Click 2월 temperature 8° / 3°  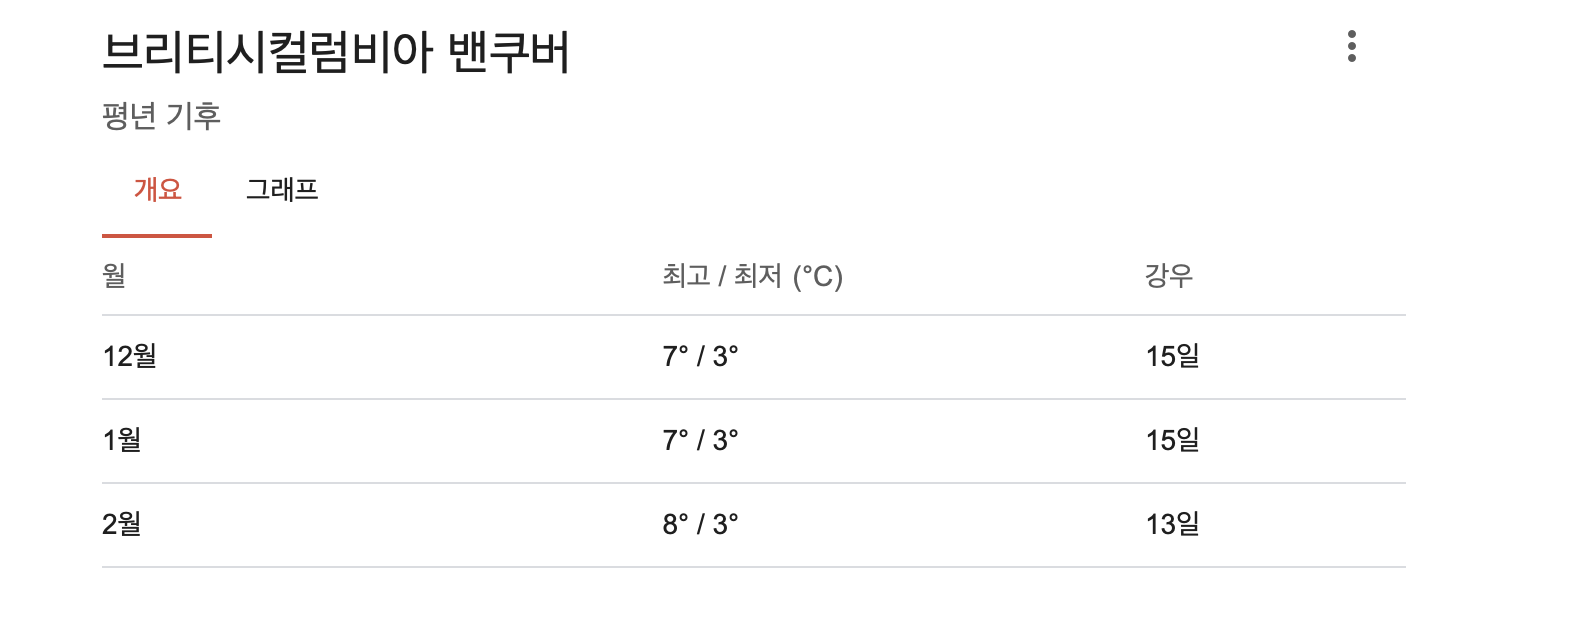pyautogui.click(x=700, y=524)
